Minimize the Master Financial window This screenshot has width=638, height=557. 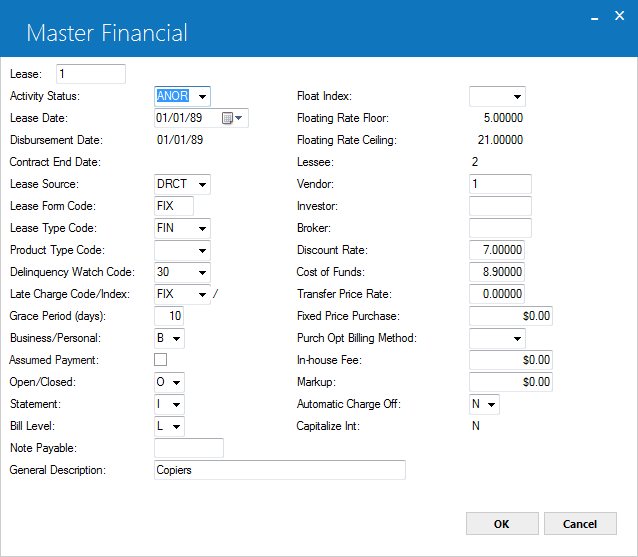595,18
